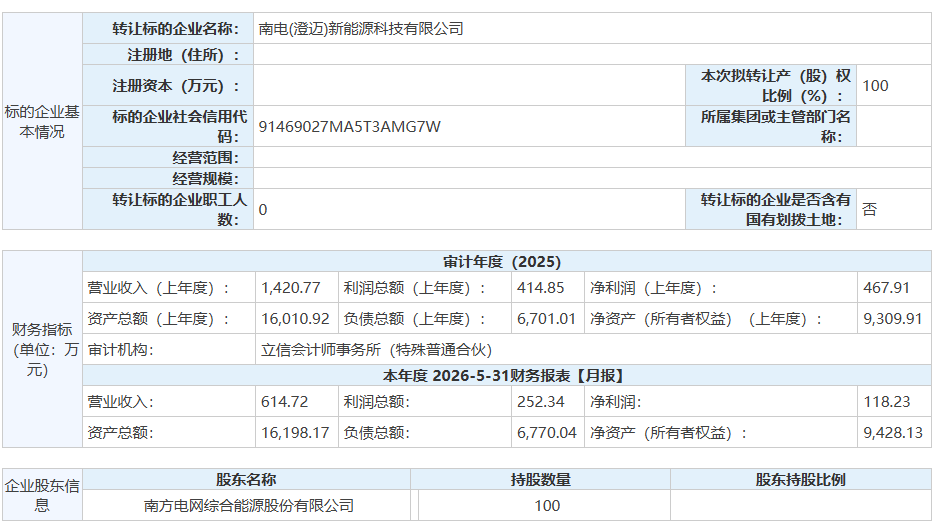The image size is (934, 529).
Task: Click the 营业收入（上年度） label
Action: pyautogui.click(x=158, y=288)
